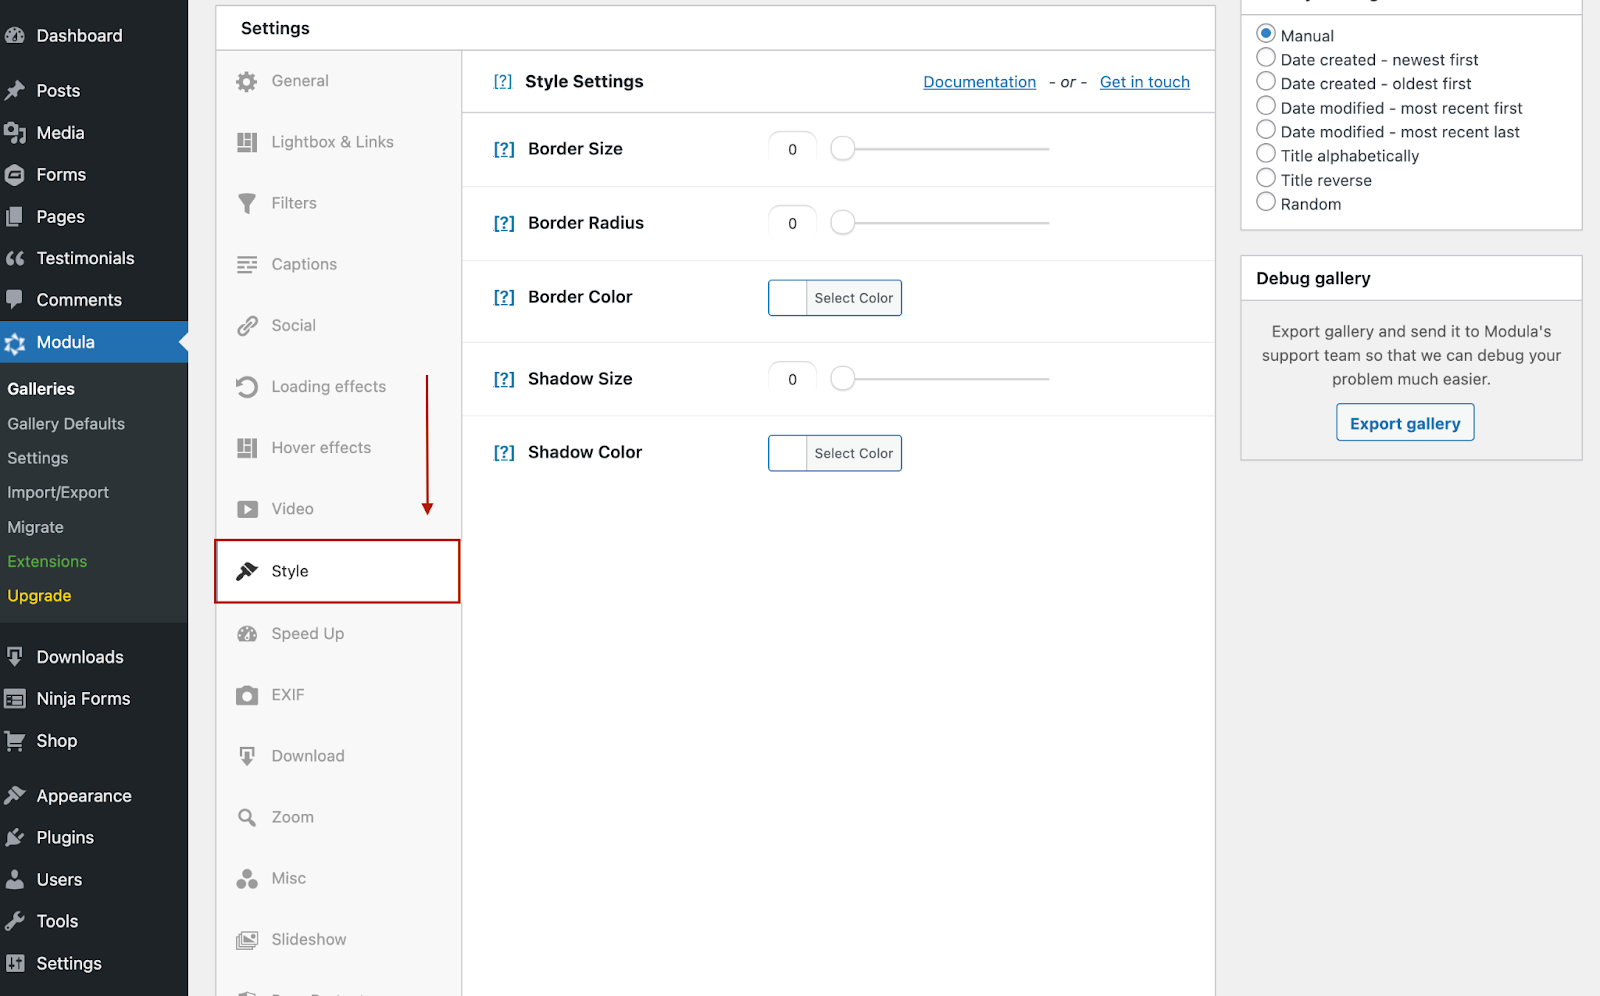Image resolution: width=1600 pixels, height=996 pixels.
Task: Click the Upgrade link in sidebar
Action: (39, 596)
